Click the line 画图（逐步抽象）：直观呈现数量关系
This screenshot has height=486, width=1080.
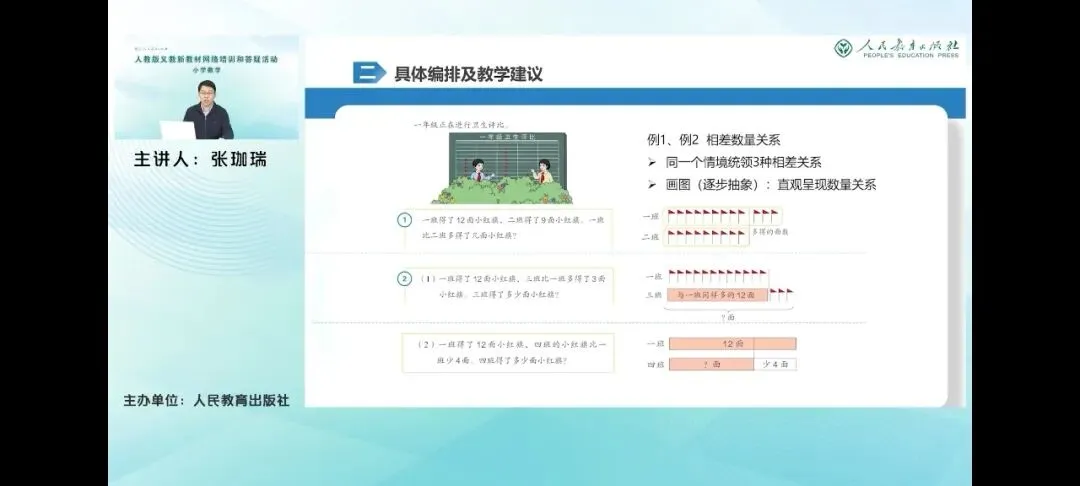point(771,184)
